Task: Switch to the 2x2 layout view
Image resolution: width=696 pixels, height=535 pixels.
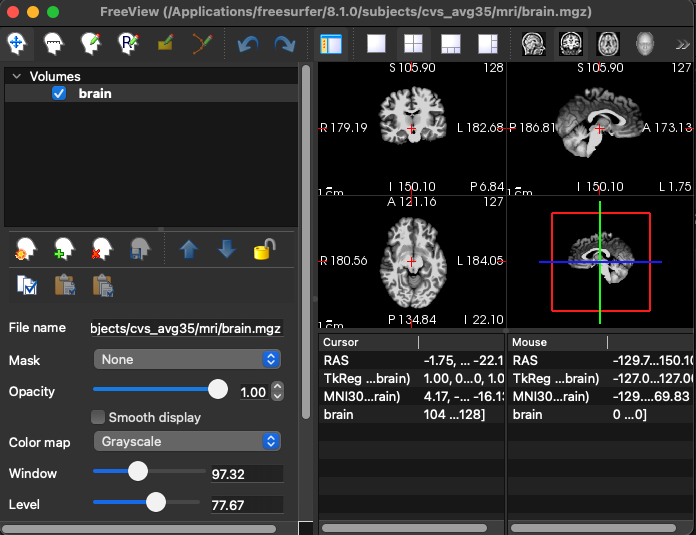Action: click(x=413, y=44)
